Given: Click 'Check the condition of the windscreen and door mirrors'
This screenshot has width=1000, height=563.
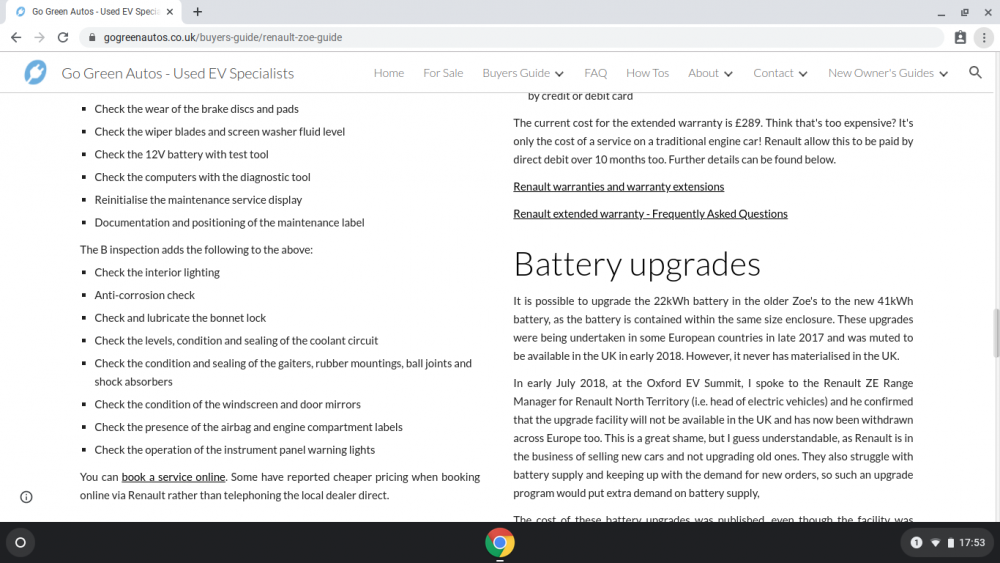Looking at the screenshot, I should coord(228,404).
